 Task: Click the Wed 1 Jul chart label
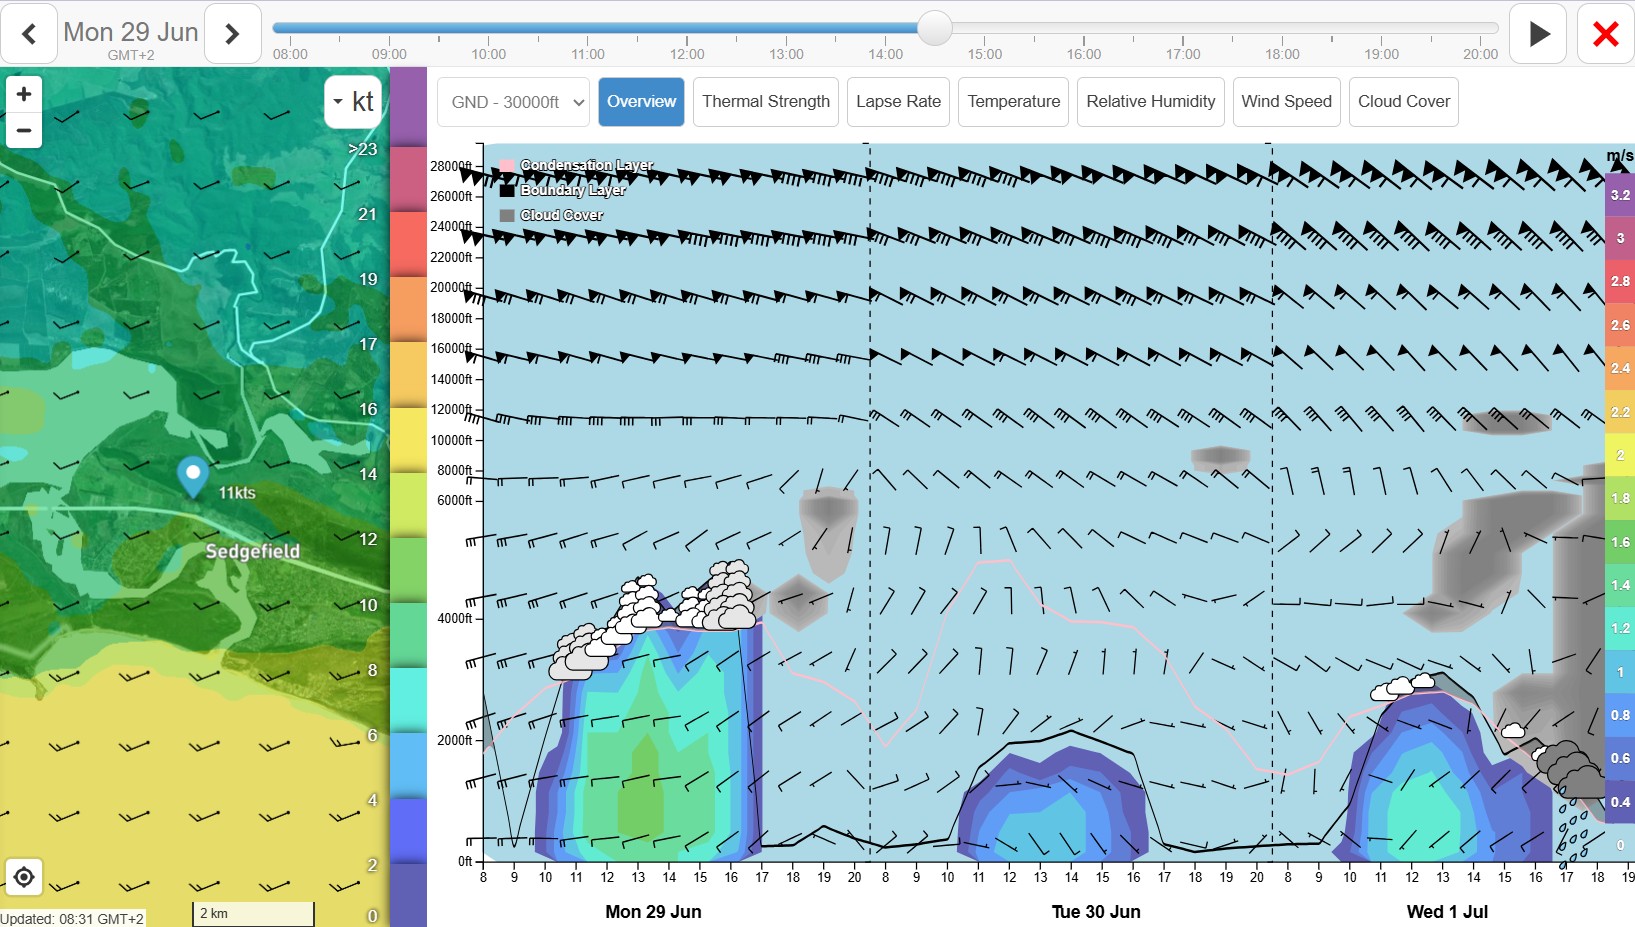point(1447,911)
